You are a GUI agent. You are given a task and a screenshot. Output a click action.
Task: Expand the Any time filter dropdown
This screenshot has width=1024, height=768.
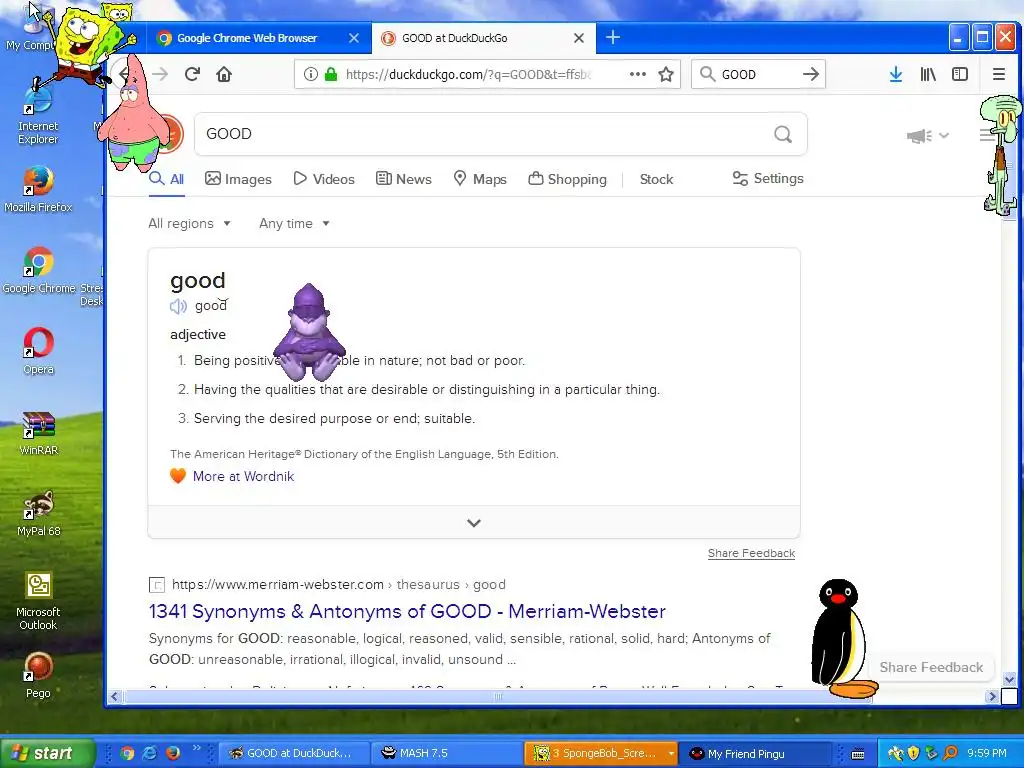294,223
